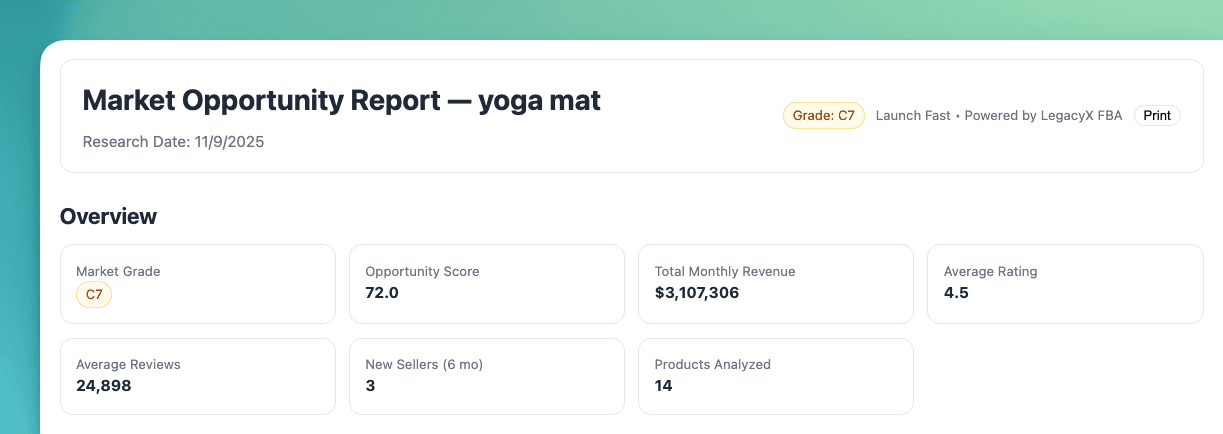The width and height of the screenshot is (1223, 434).
Task: Click the Grade: C7 badge in header
Action: pyautogui.click(x=823, y=116)
